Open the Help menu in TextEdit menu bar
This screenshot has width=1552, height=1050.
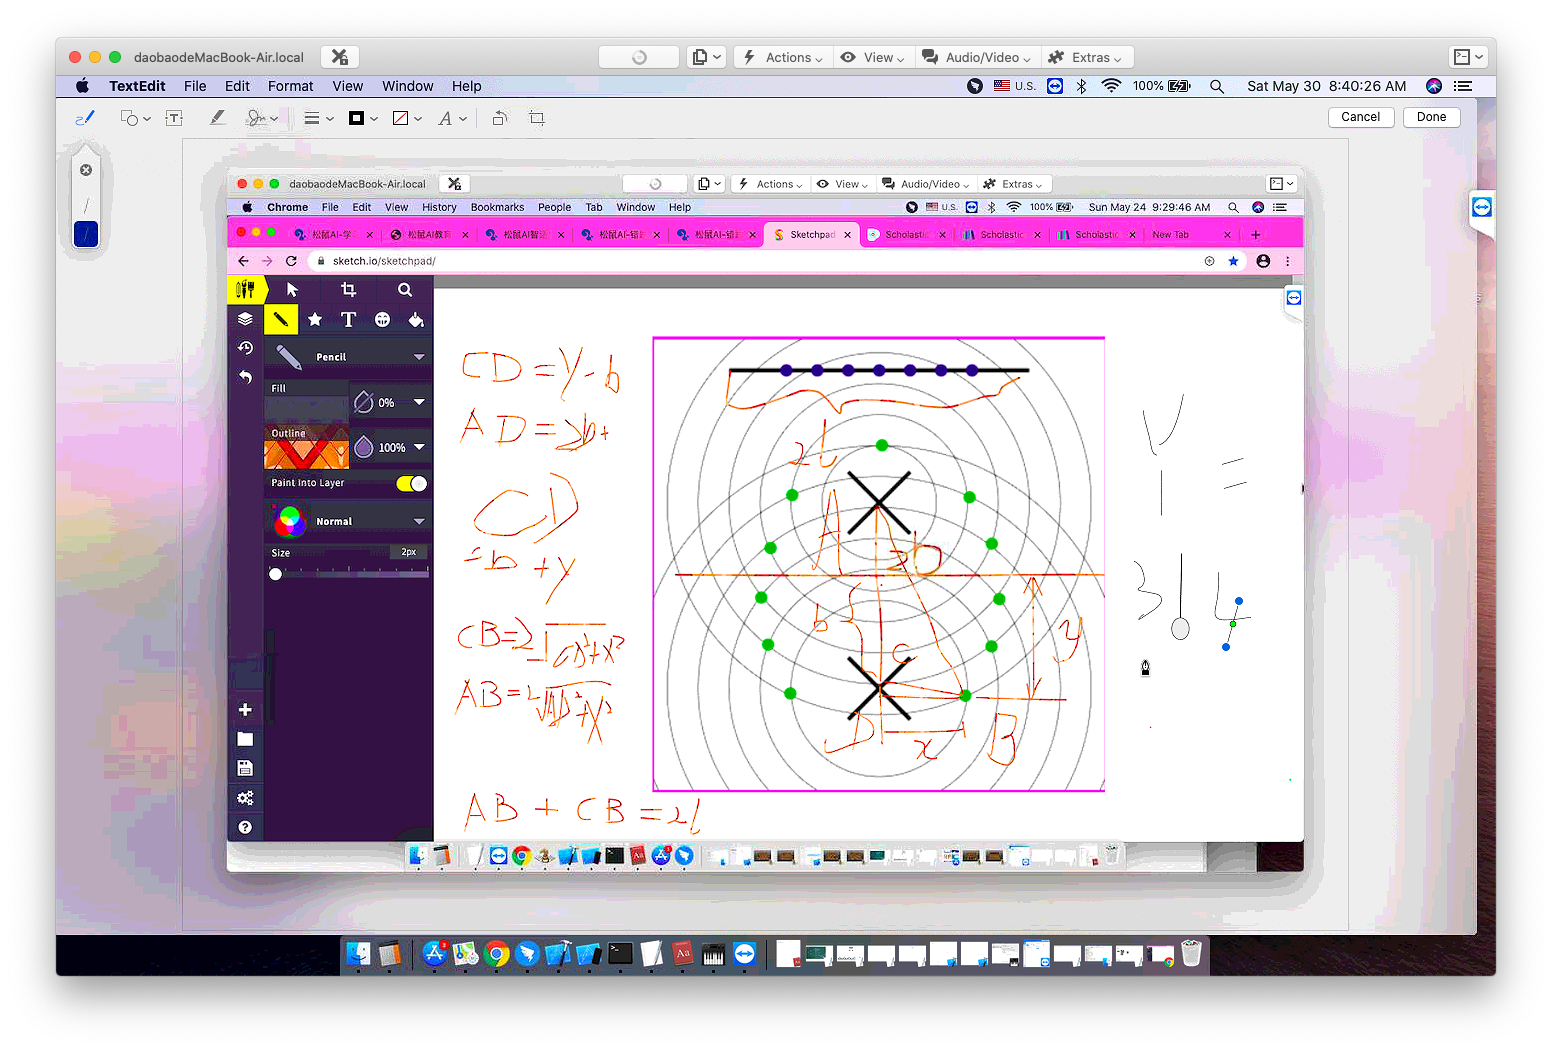tap(467, 86)
